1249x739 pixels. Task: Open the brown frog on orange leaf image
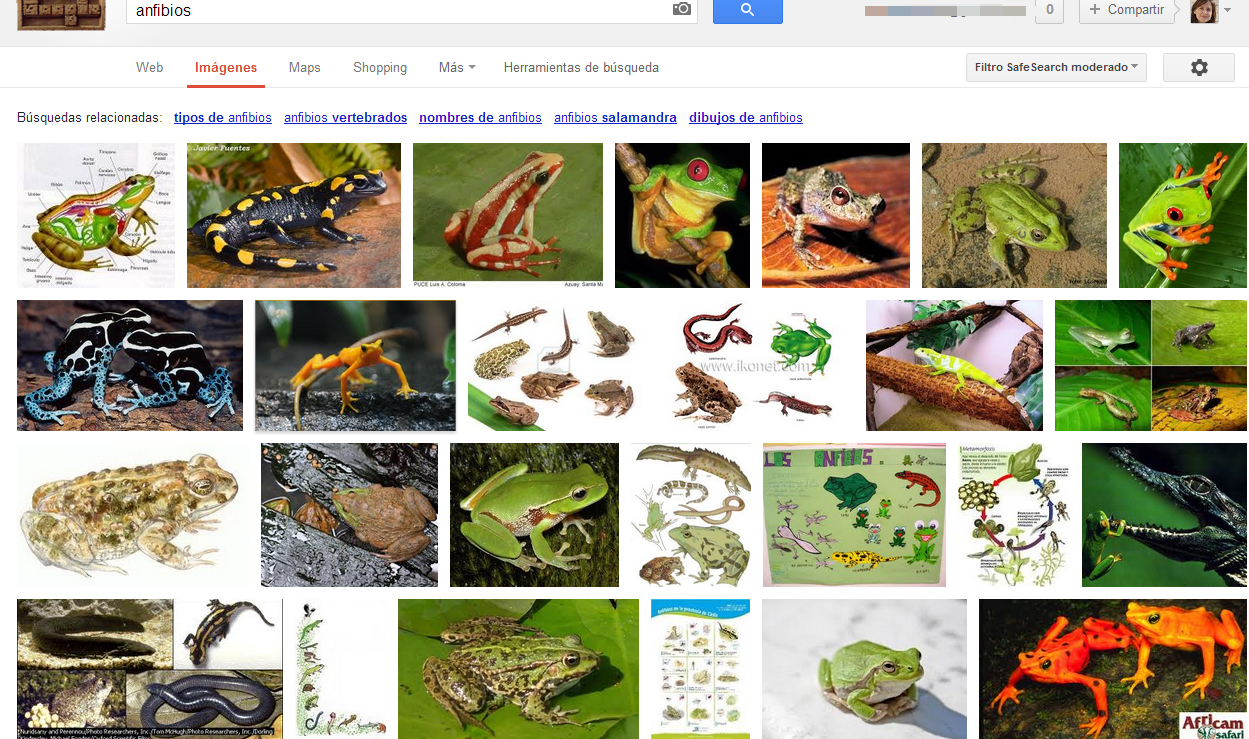(x=836, y=215)
